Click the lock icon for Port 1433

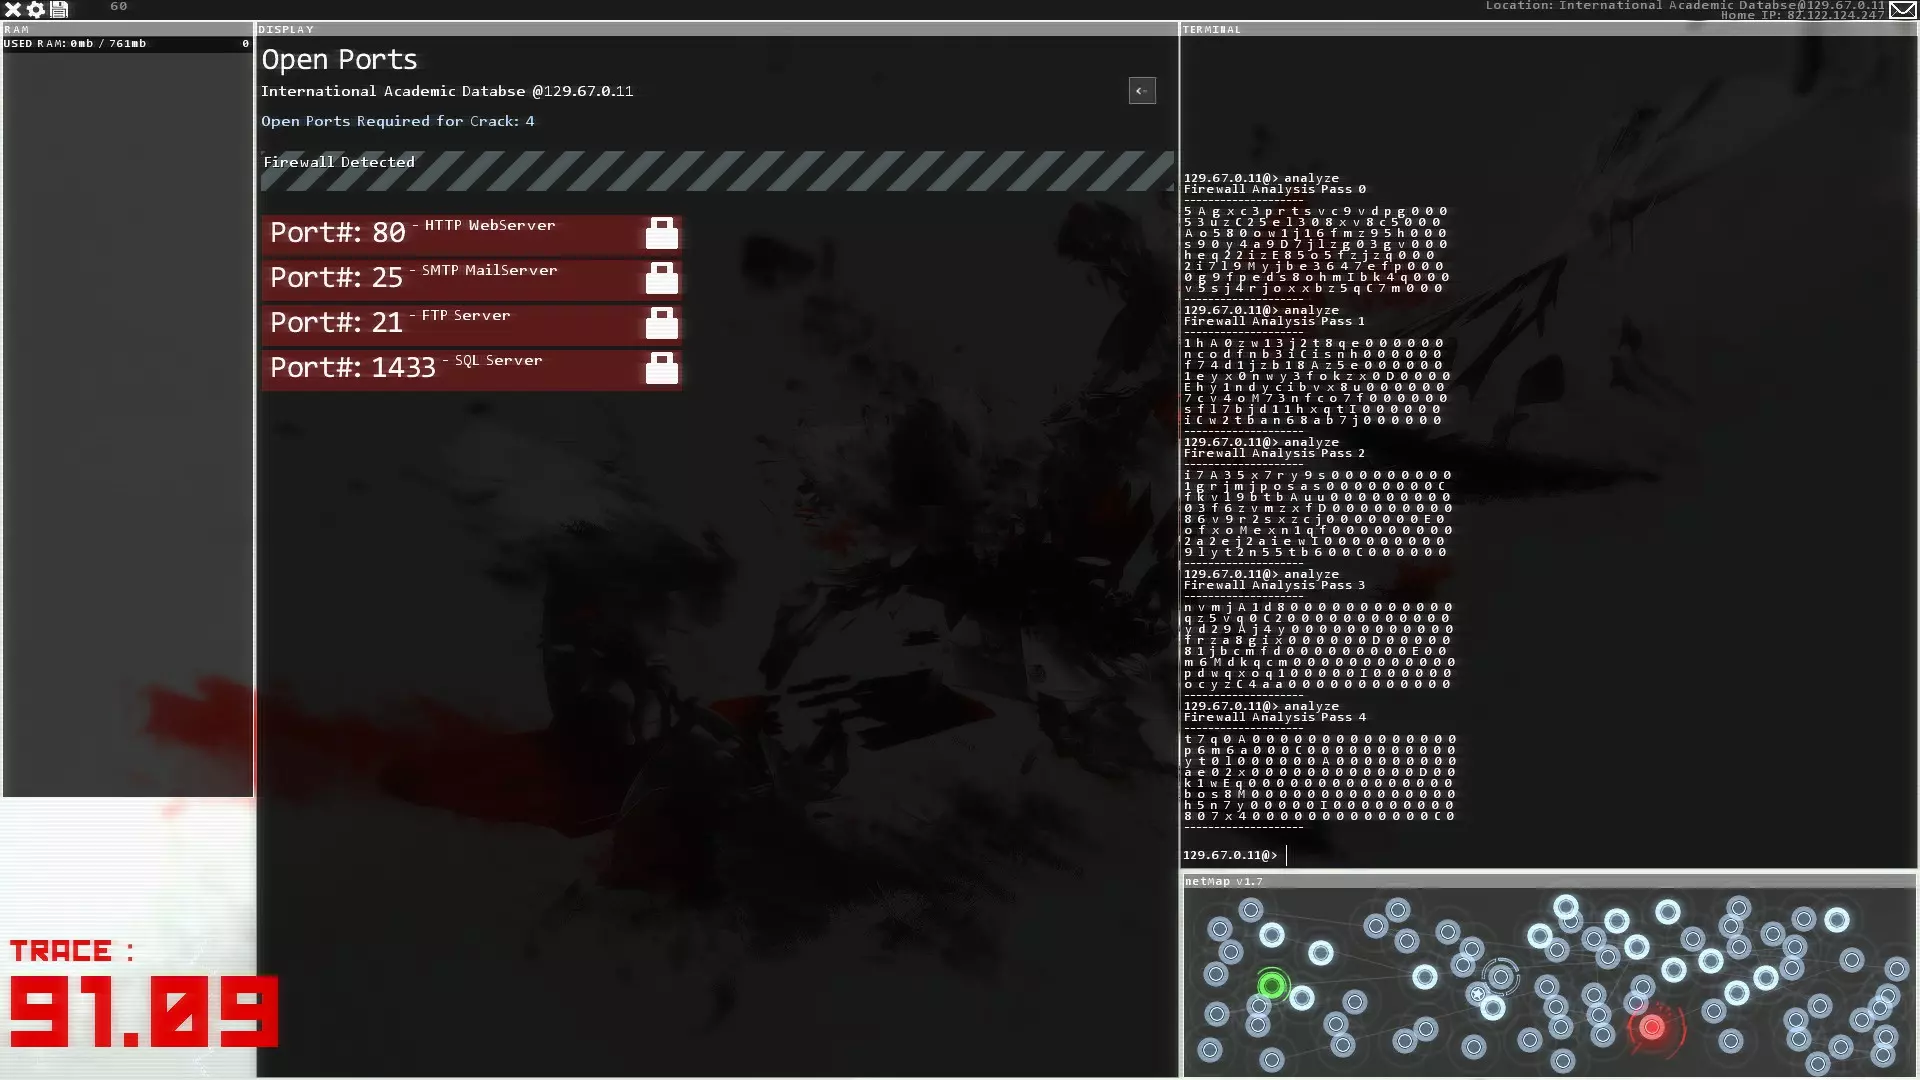point(661,368)
